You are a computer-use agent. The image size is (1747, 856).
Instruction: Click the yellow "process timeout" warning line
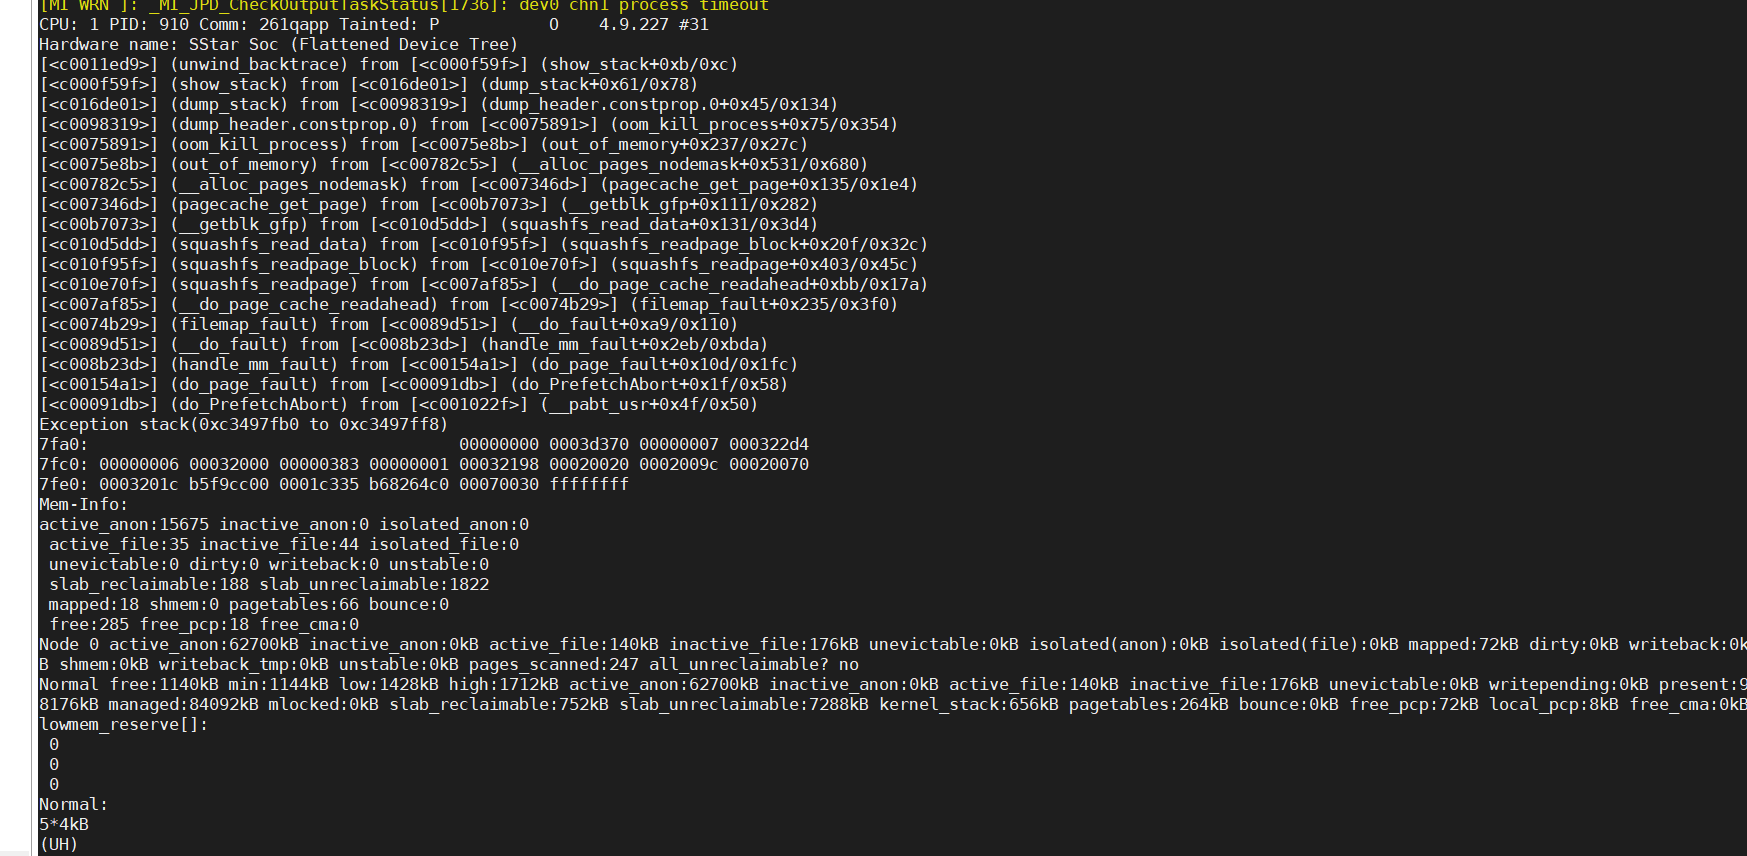pos(404,6)
